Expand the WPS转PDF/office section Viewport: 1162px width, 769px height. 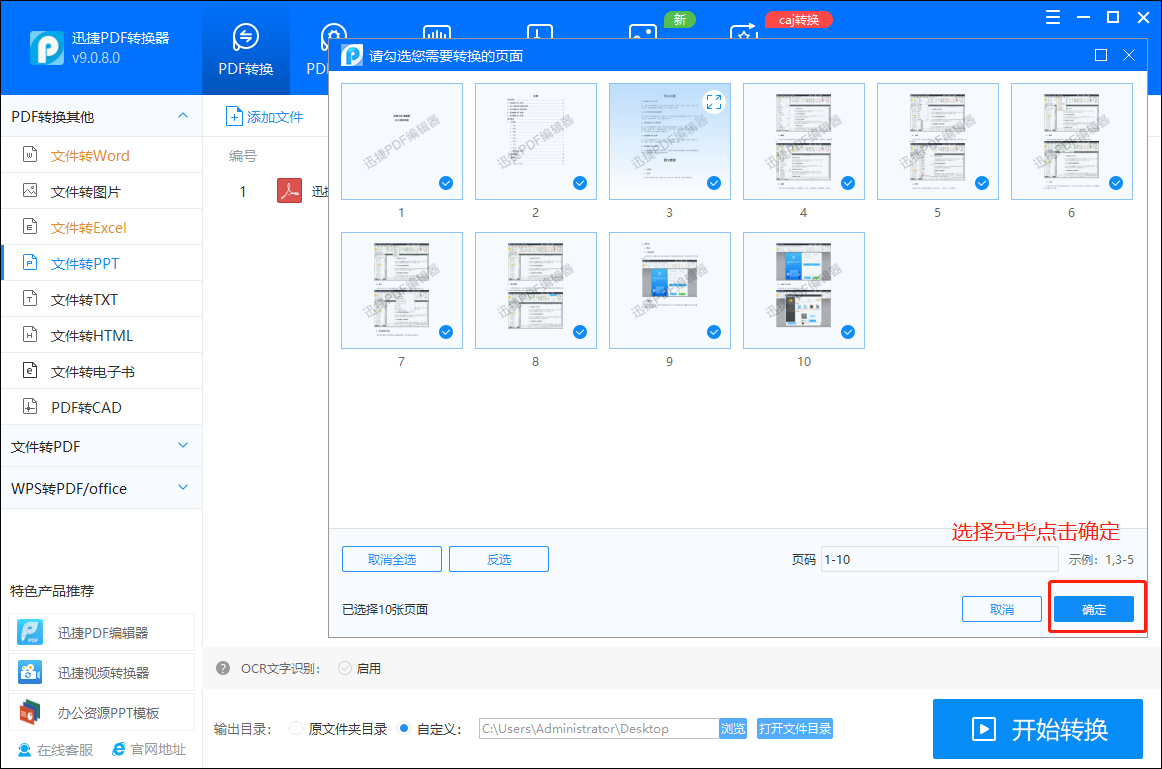pyautogui.click(x=182, y=487)
